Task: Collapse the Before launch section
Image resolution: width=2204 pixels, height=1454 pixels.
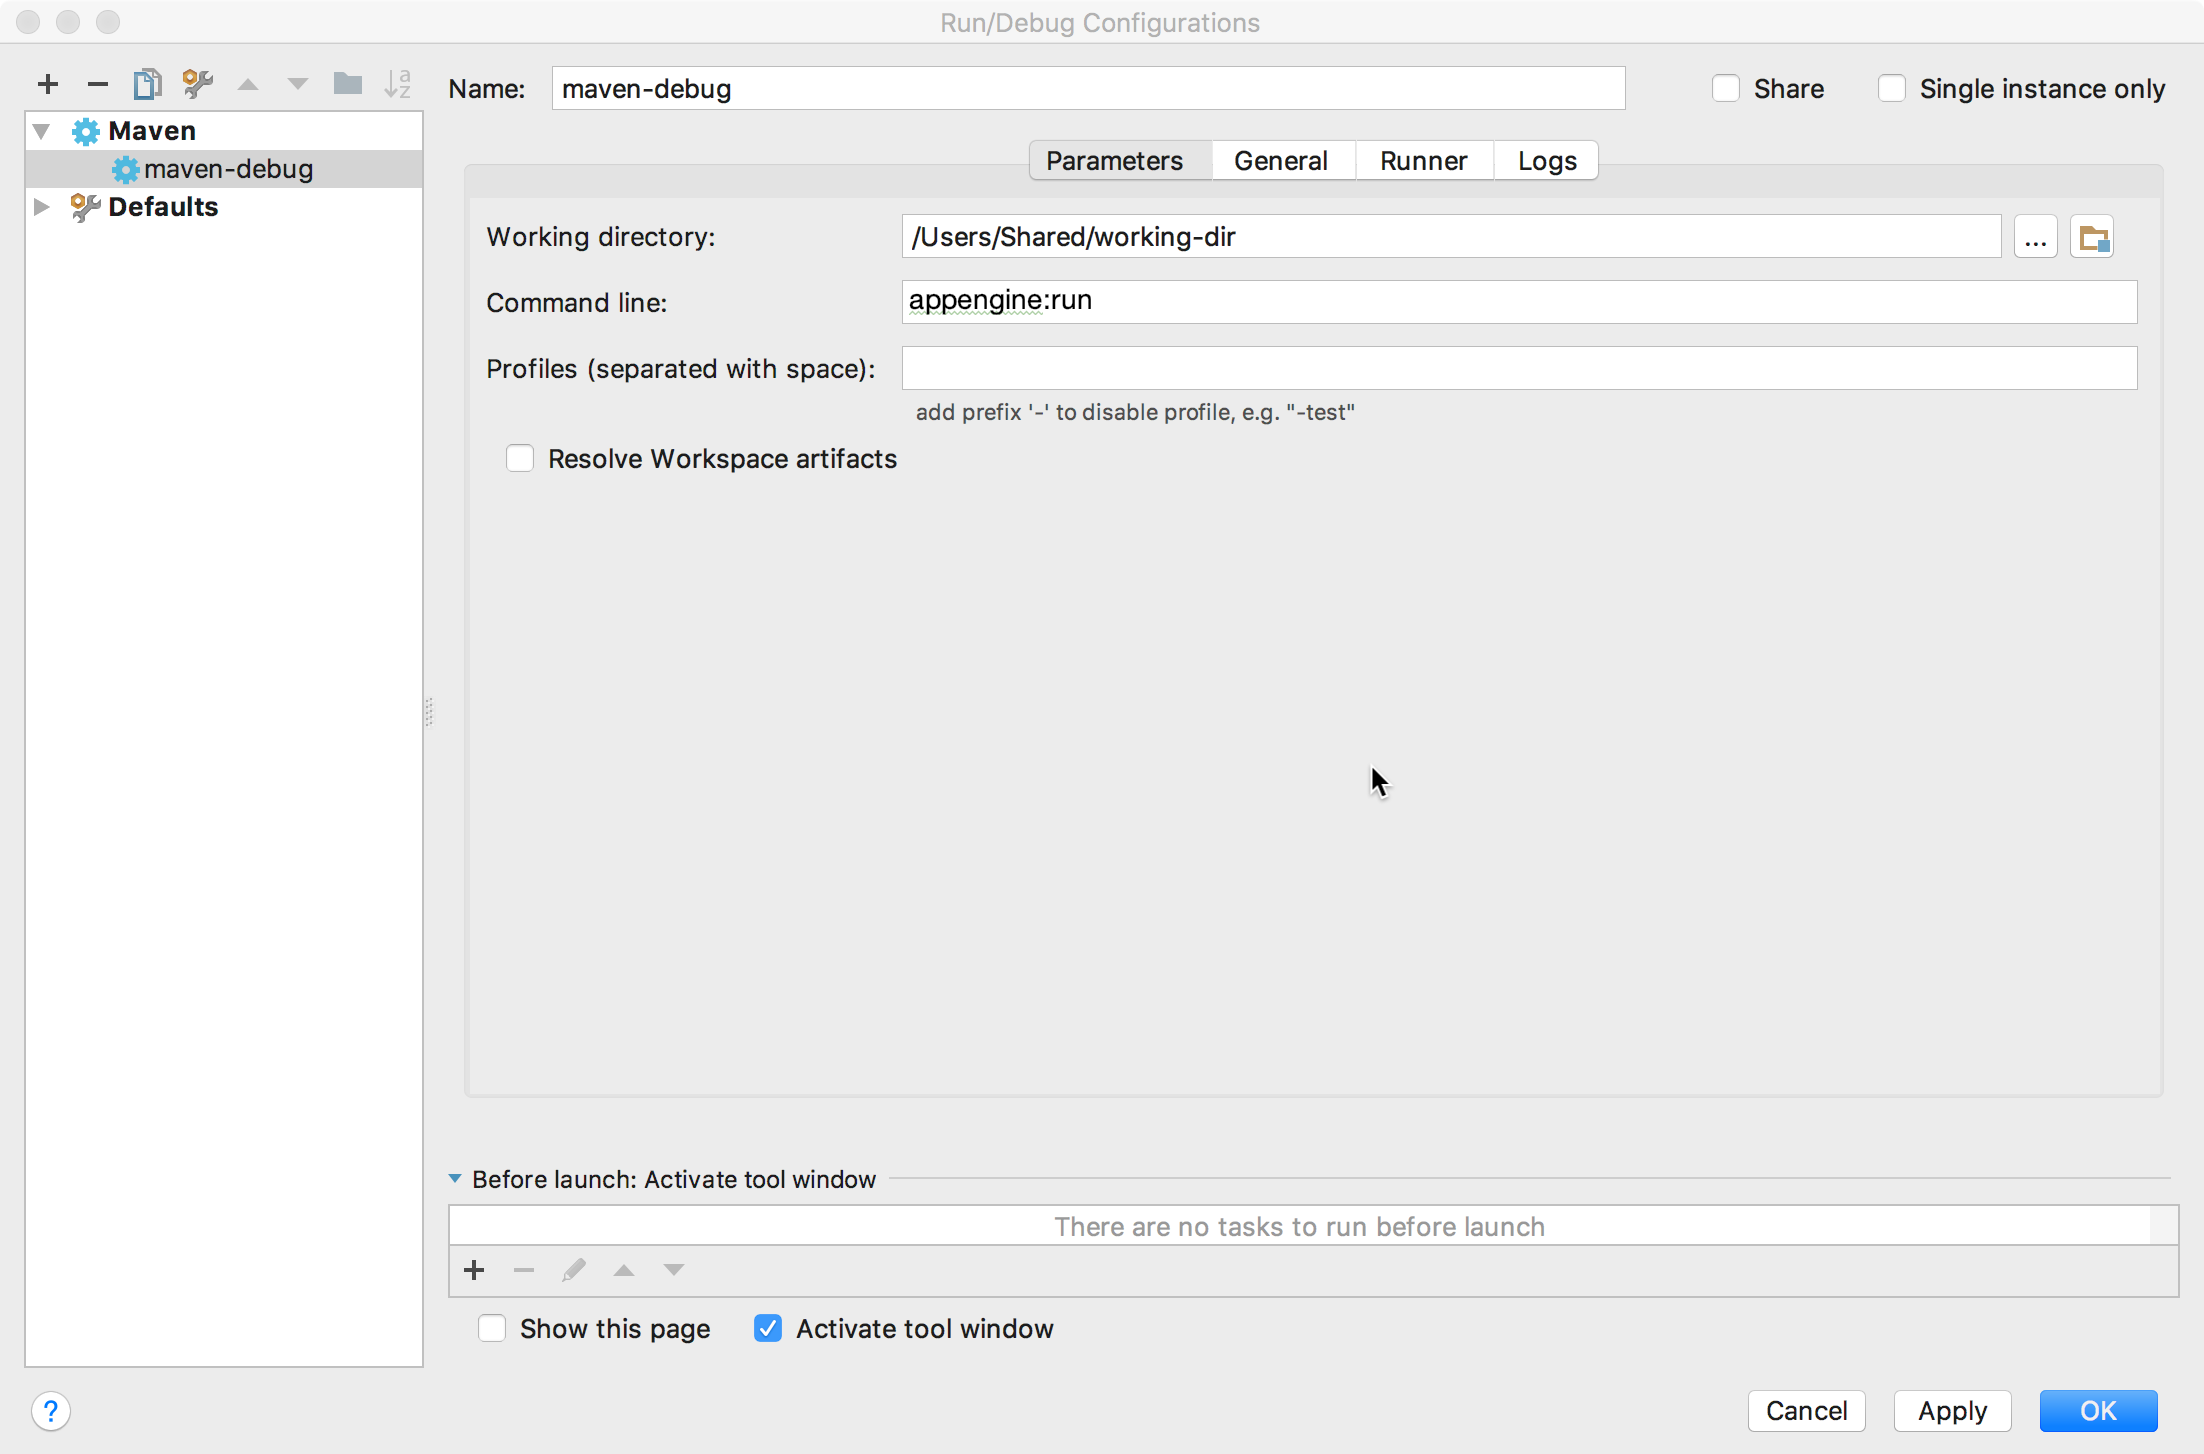Action: pyautogui.click(x=453, y=1180)
